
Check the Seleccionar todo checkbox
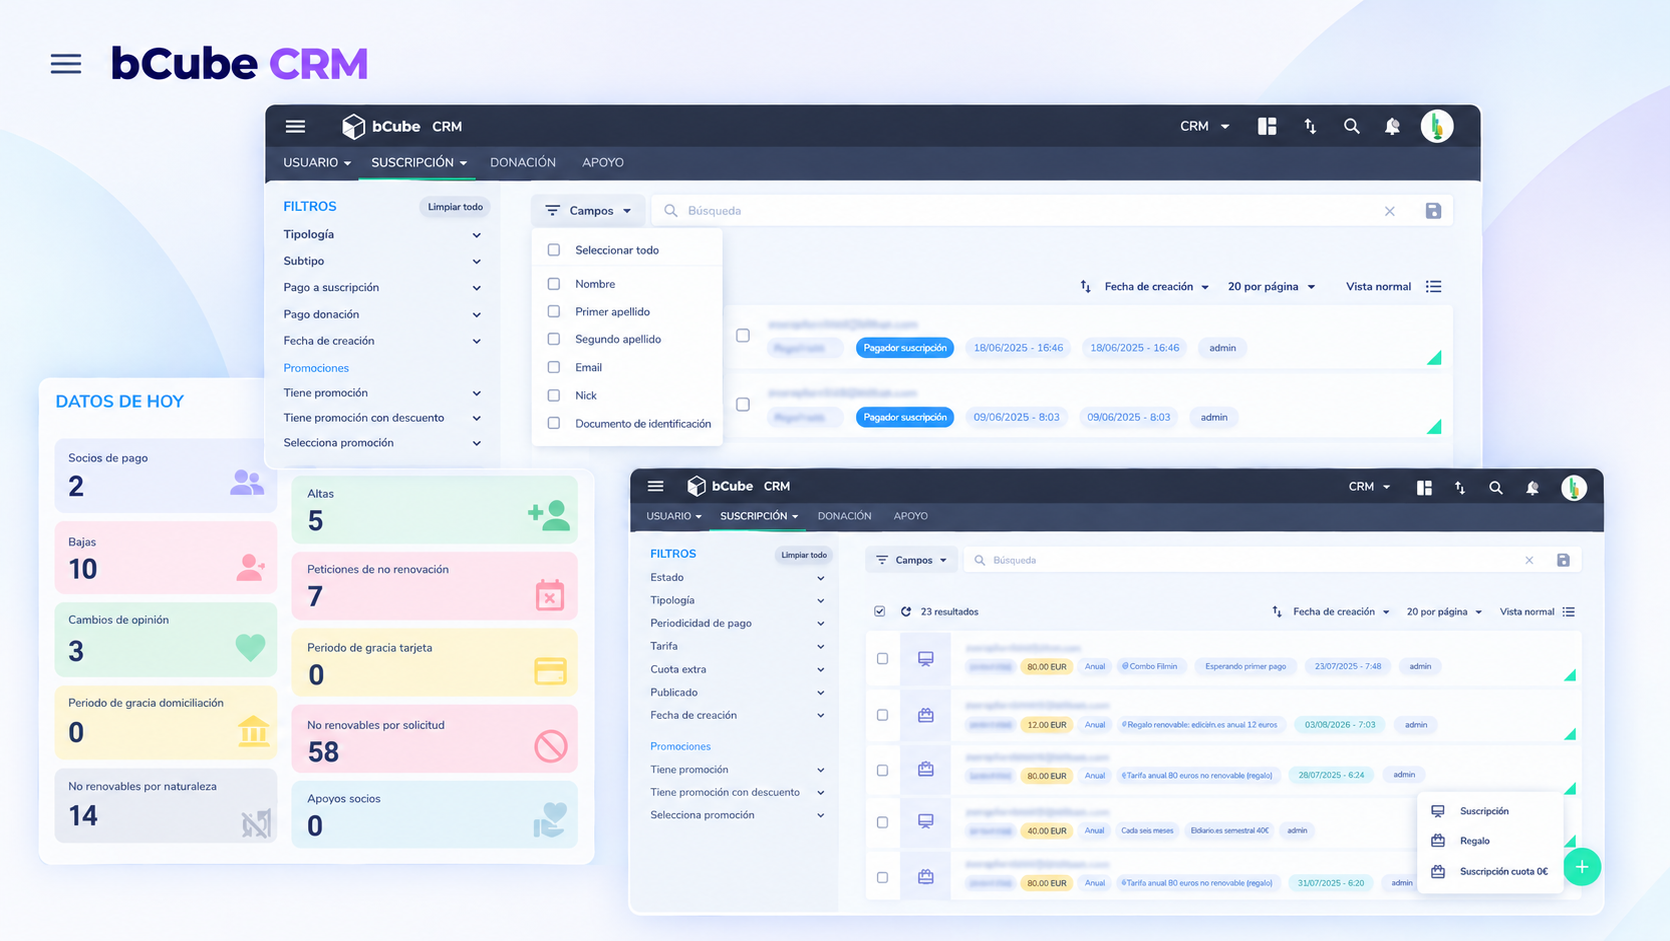(x=554, y=250)
